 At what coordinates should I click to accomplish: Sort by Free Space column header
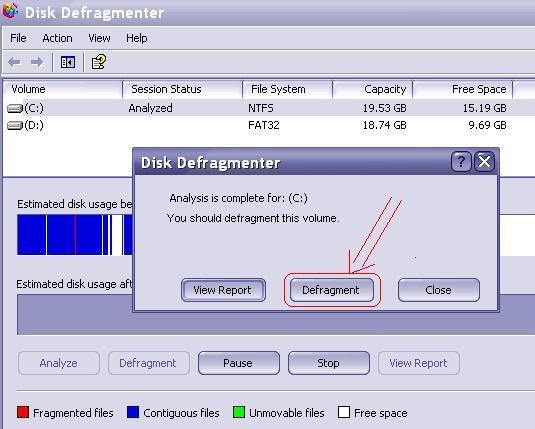[463, 89]
